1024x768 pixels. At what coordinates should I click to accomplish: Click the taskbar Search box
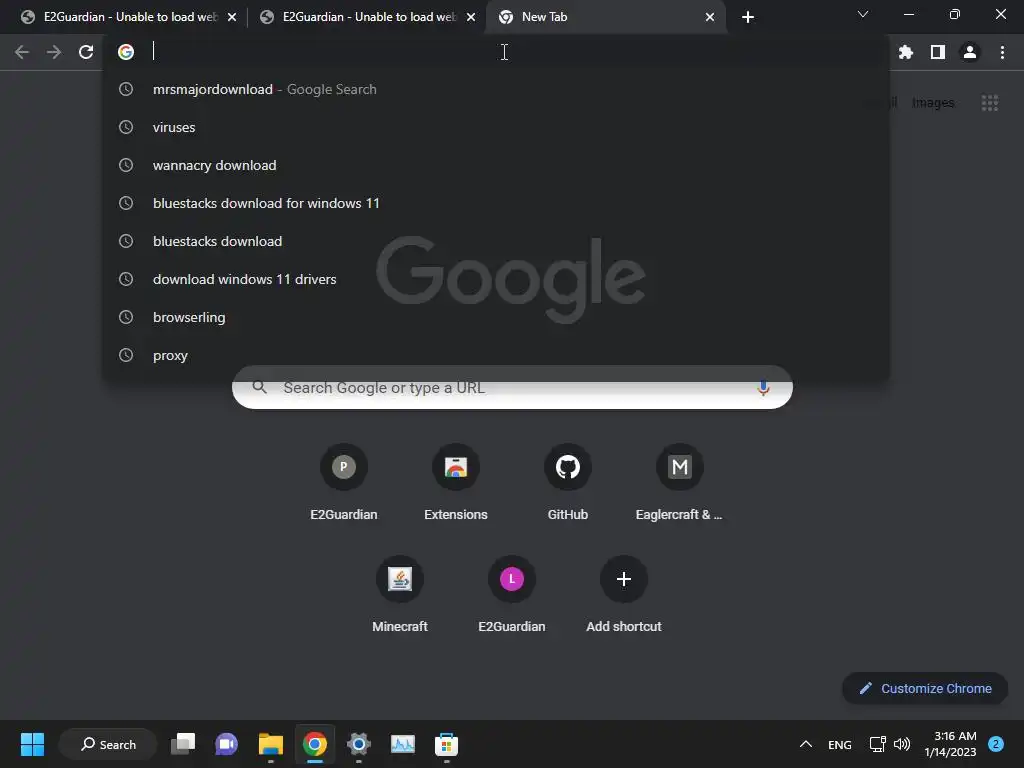coord(108,744)
